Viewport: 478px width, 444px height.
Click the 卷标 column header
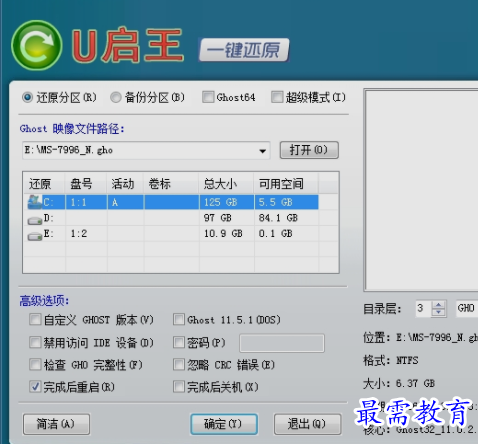click(x=171, y=183)
